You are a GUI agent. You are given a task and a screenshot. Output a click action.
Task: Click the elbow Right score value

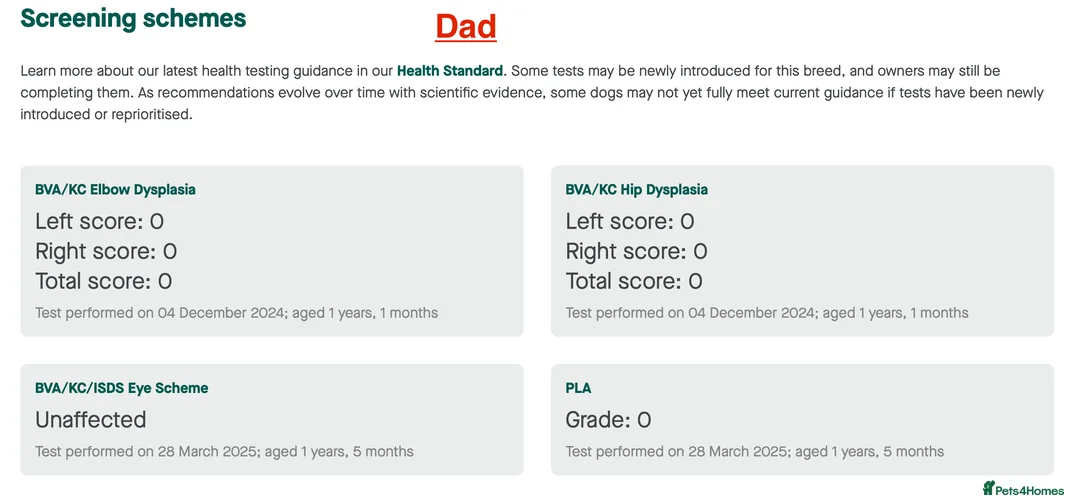170,251
